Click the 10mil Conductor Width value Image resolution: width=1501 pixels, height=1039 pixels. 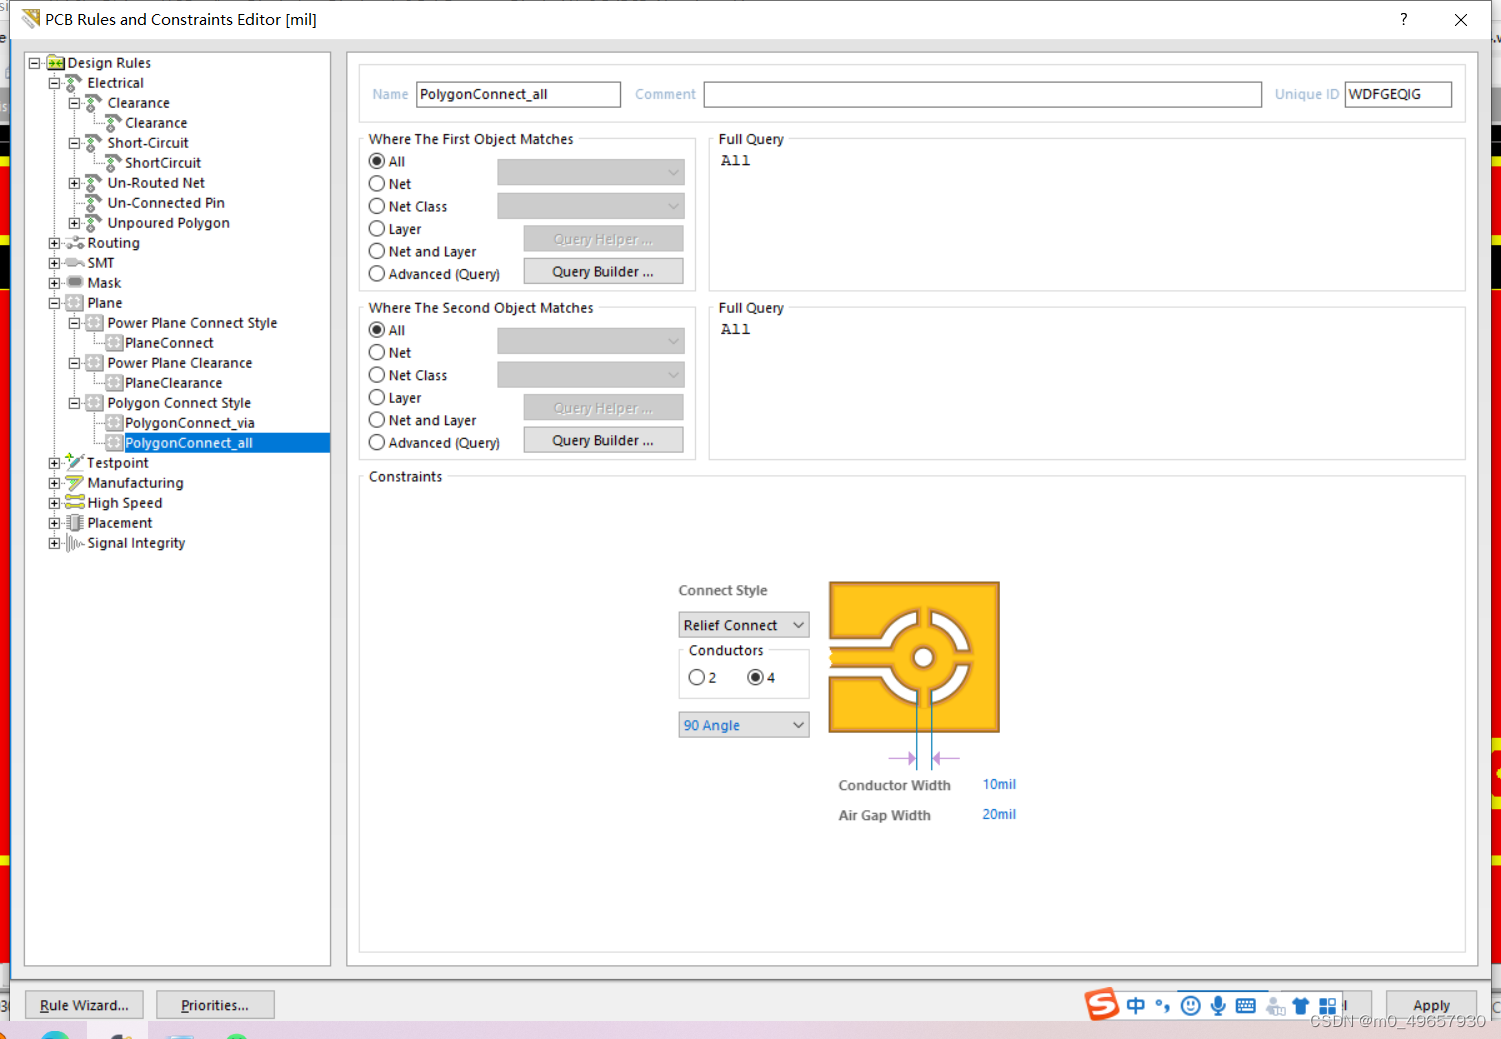pyautogui.click(x=999, y=785)
